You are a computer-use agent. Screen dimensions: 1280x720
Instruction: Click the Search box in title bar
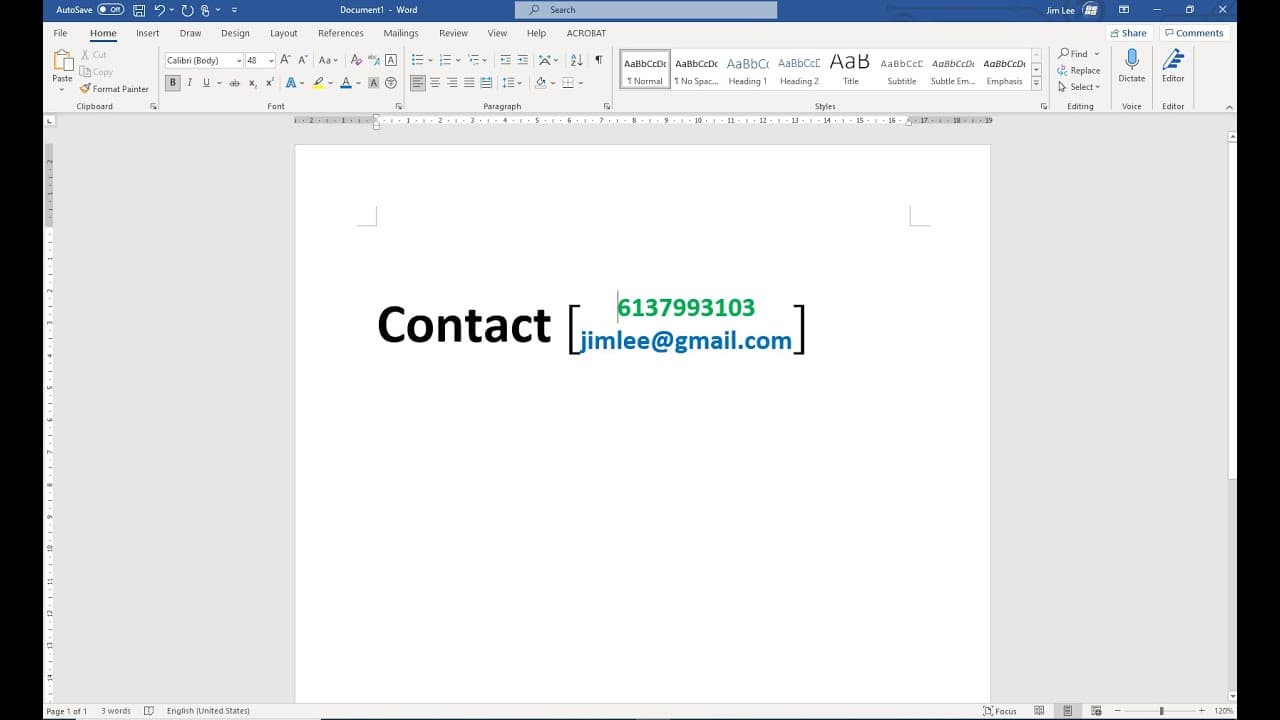click(646, 10)
